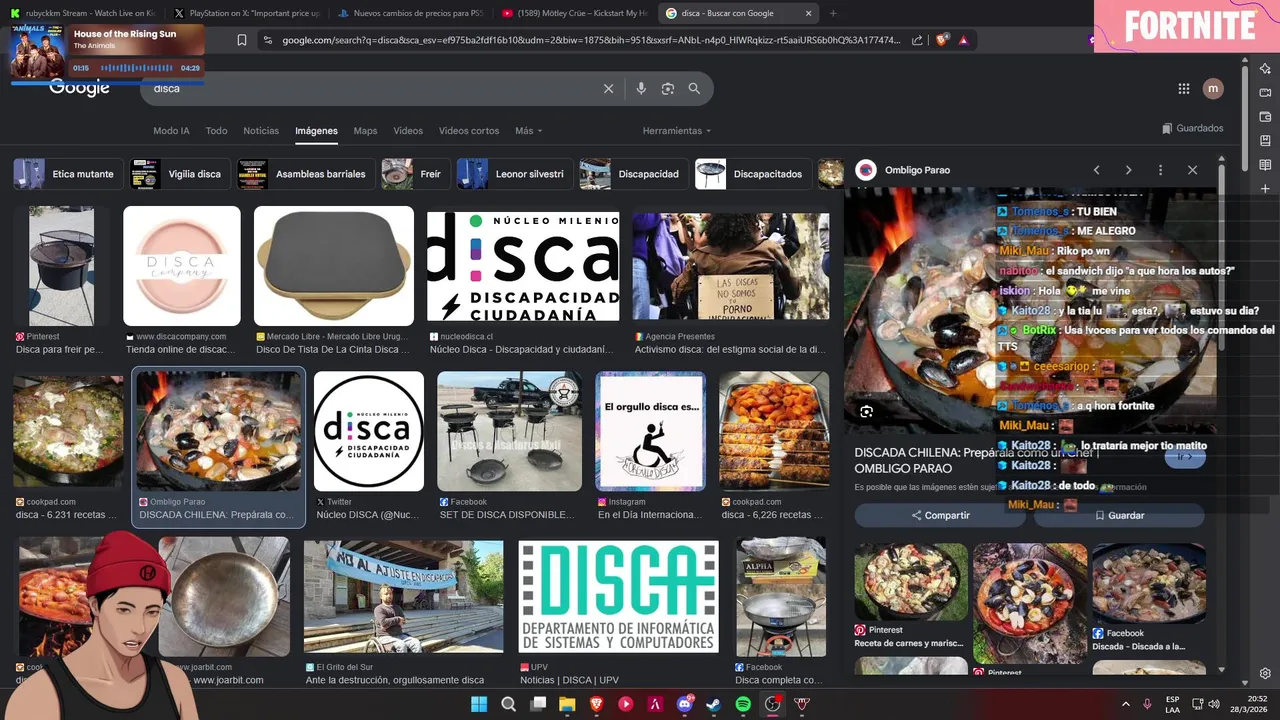The width and height of the screenshot is (1280, 720).
Task: Switch to the Todo results tab
Action: coord(216,131)
